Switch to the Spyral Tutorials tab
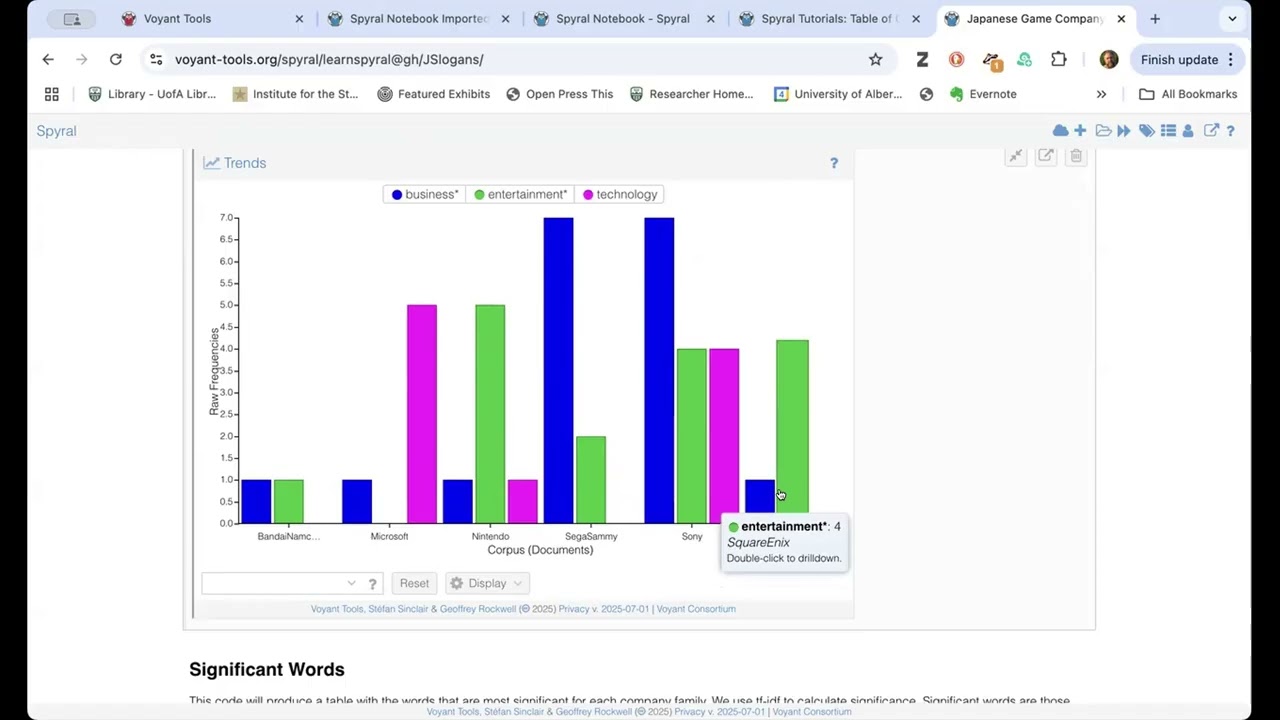This screenshot has width=1280, height=720. pos(829,19)
